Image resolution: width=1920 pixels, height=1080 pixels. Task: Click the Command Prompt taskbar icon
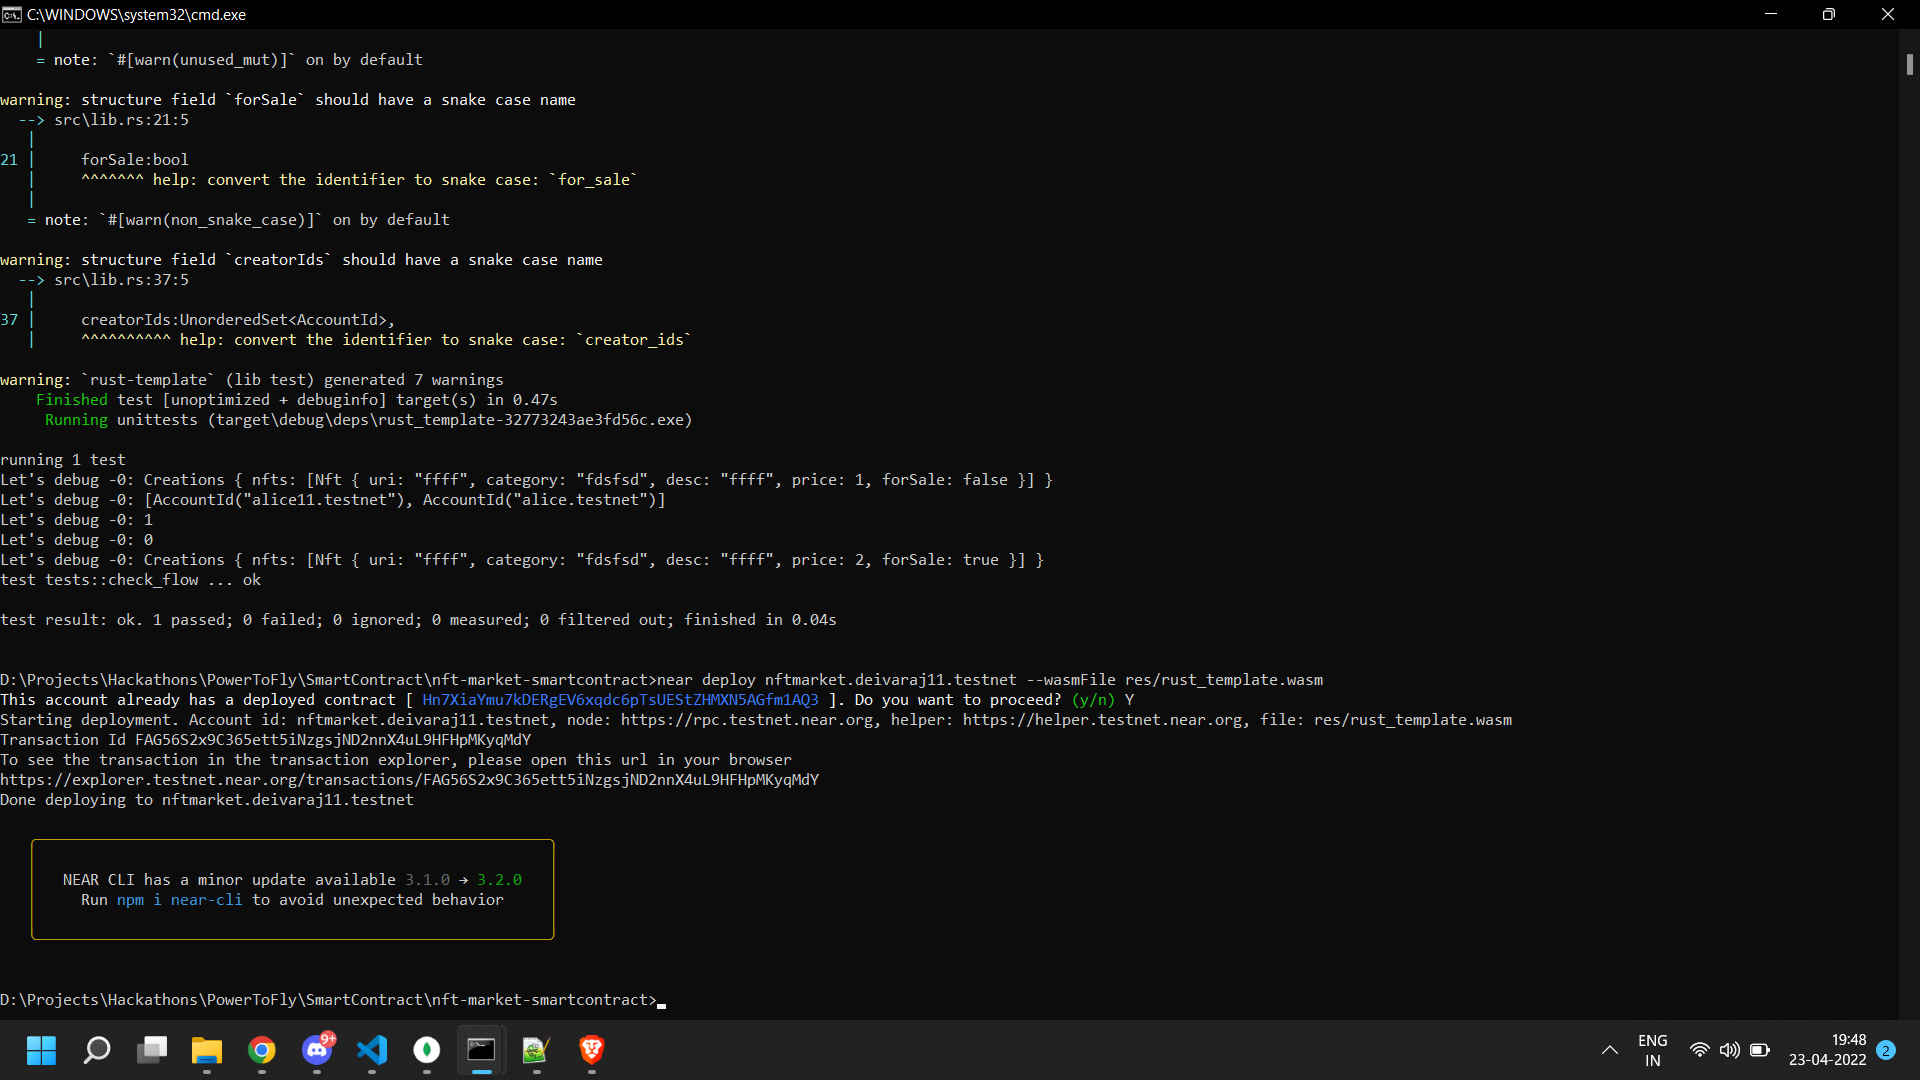pos(482,1050)
